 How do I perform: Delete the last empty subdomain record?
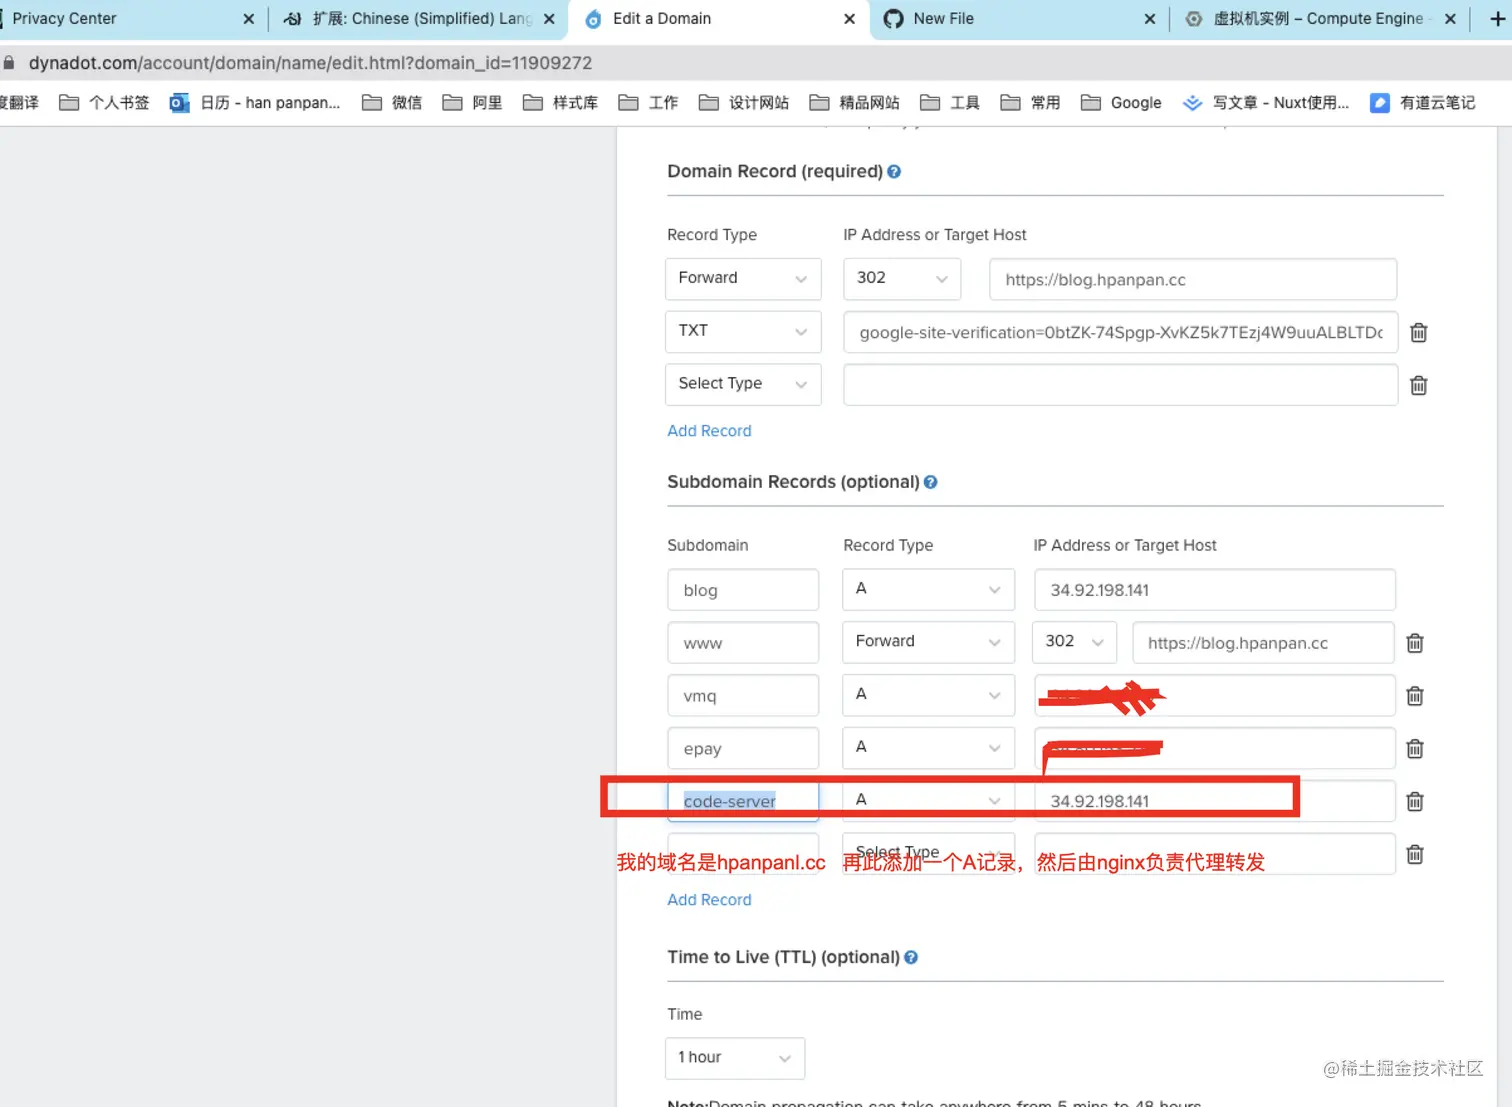click(x=1415, y=854)
